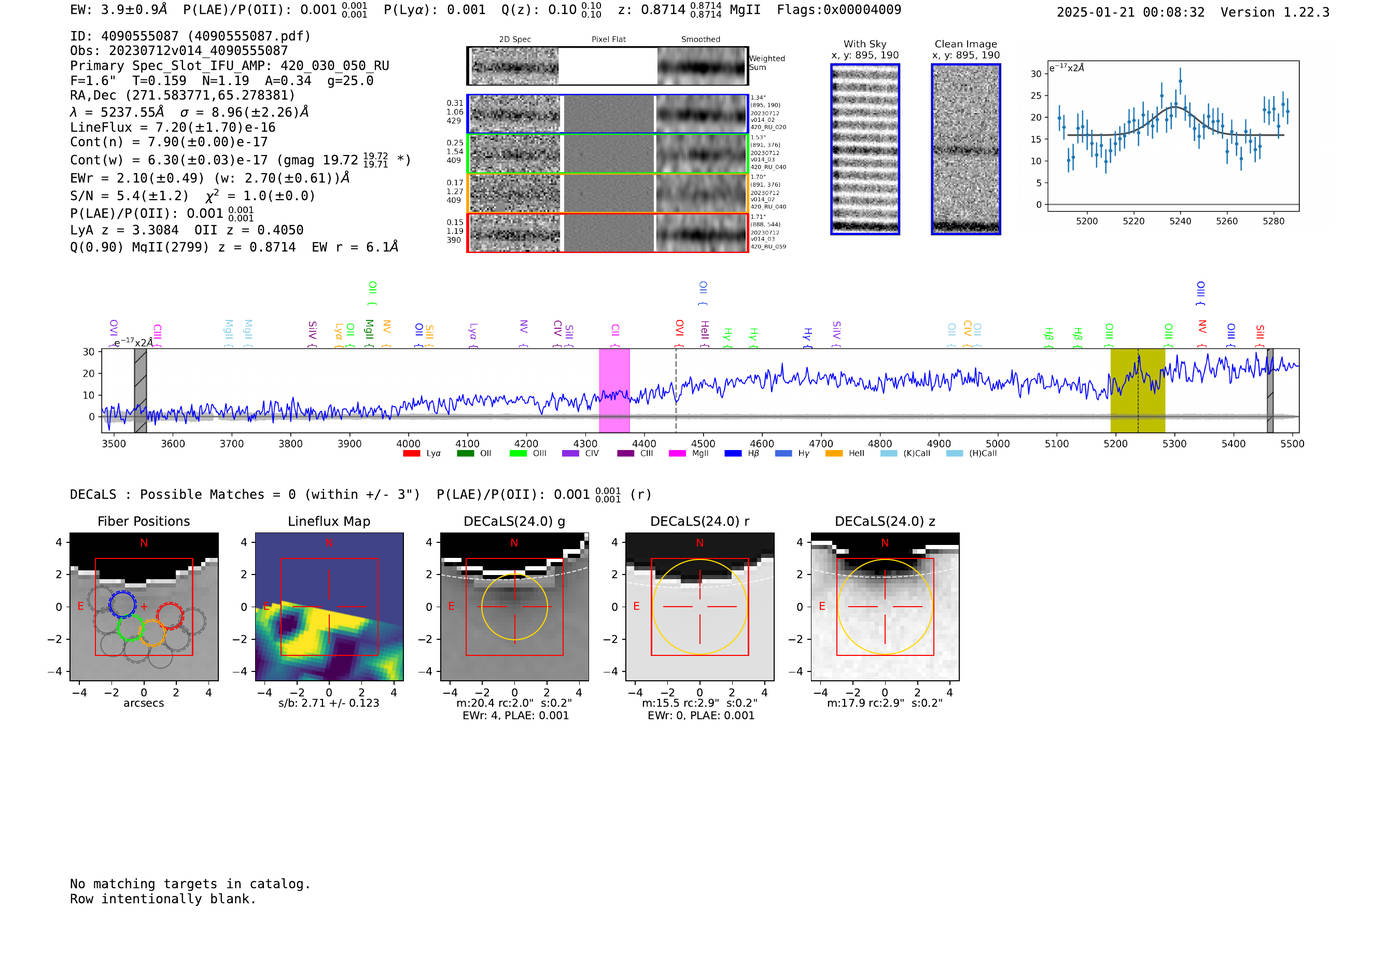The width and height of the screenshot is (1400, 953).
Task: Click the EWr = 2.10 line
Action: pos(210,178)
